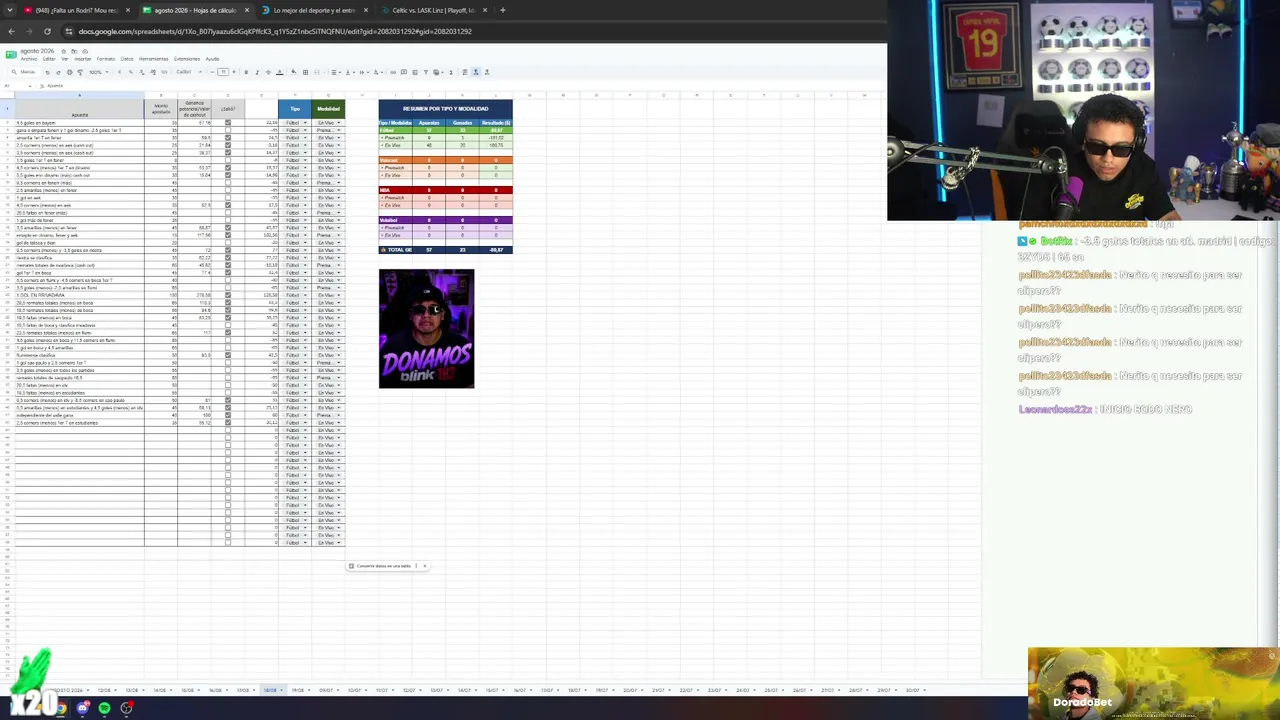Viewport: 1280px width, 720px height.
Task: Open the Herramientas menu
Action: [153, 59]
